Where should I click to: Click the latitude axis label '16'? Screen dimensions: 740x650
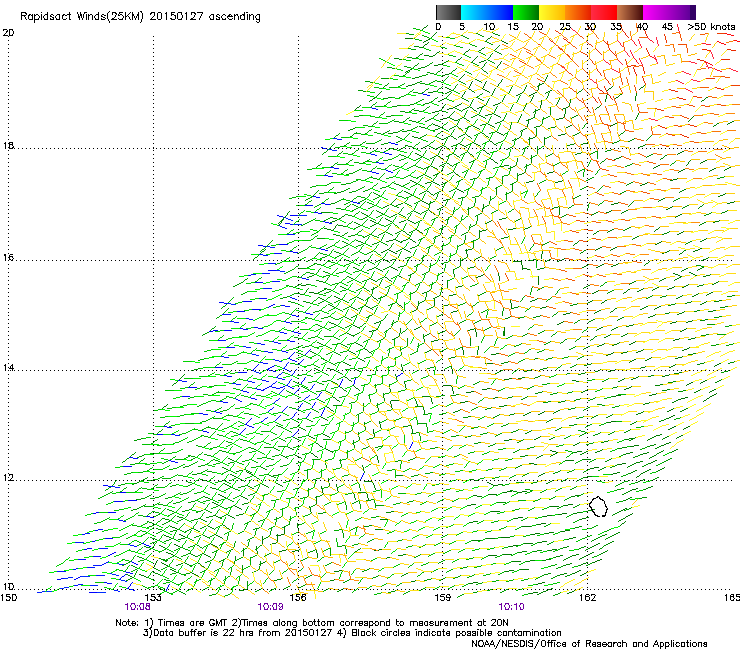pos(8,258)
